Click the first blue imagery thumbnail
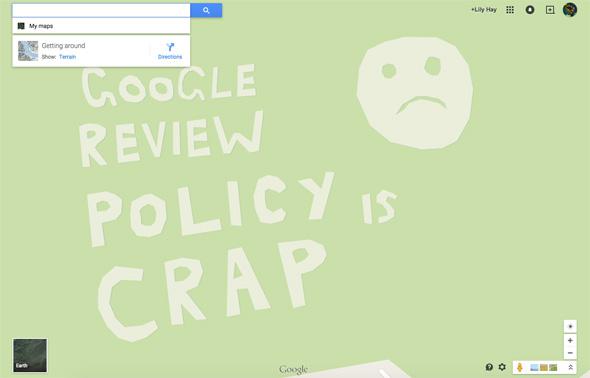The height and width of the screenshot is (378, 590). tap(534, 367)
